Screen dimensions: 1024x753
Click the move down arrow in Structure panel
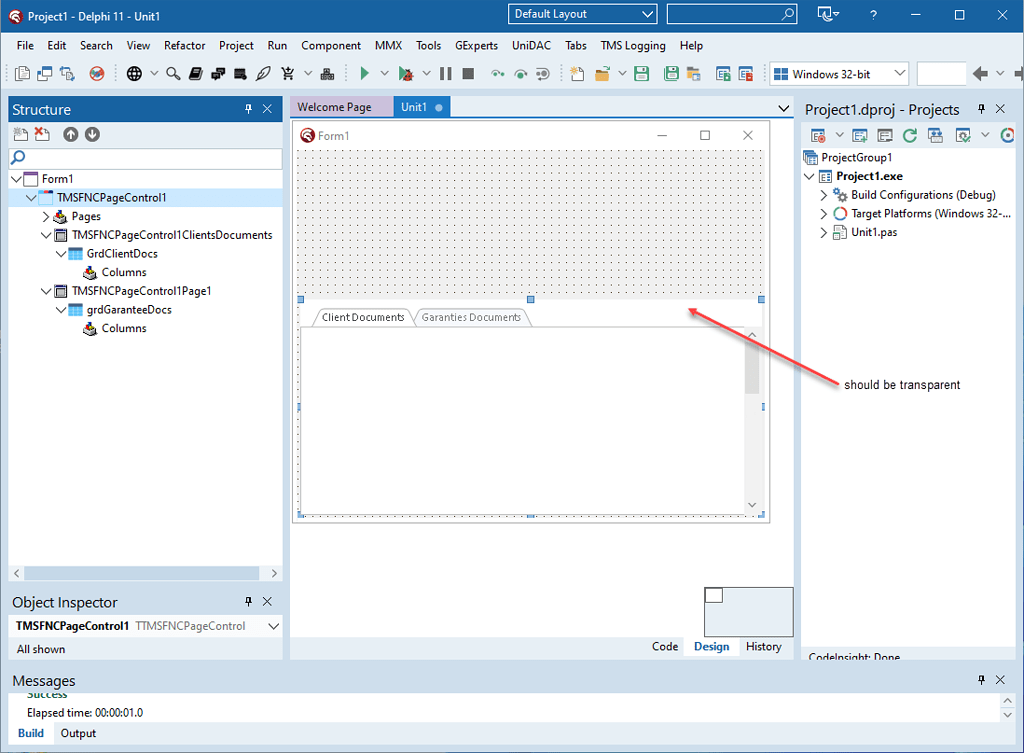[93, 135]
